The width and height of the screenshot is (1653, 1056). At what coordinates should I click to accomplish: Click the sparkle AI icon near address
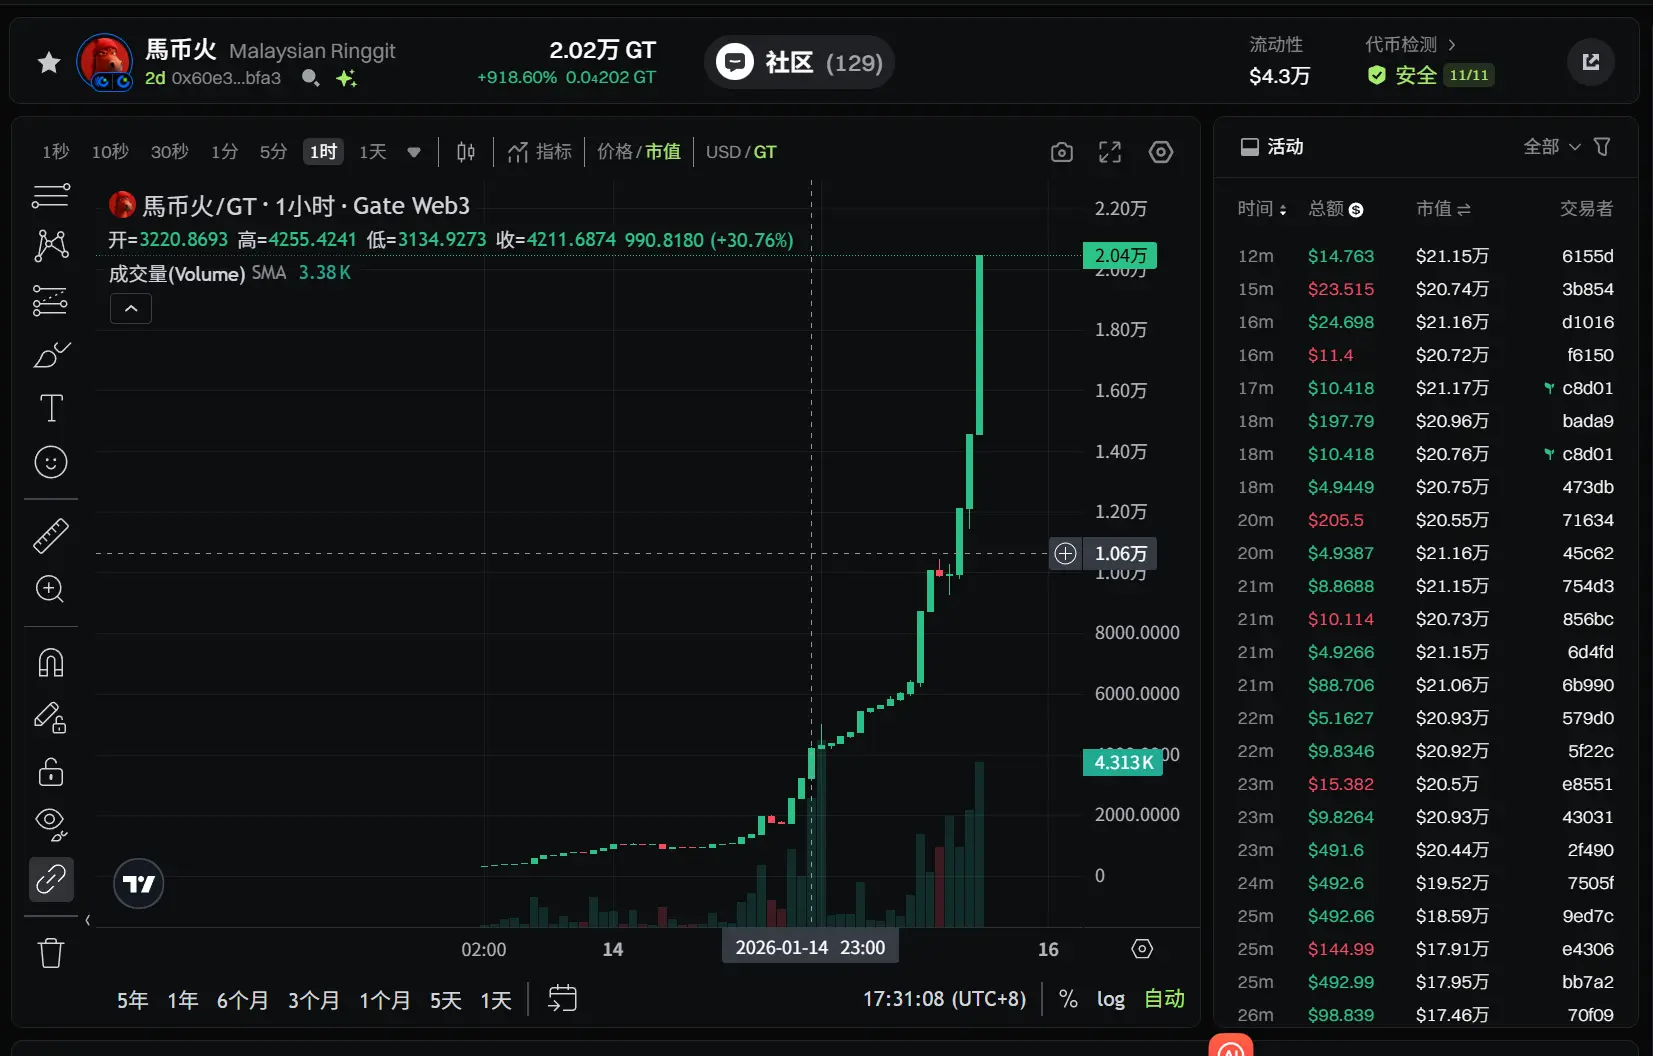point(347,78)
